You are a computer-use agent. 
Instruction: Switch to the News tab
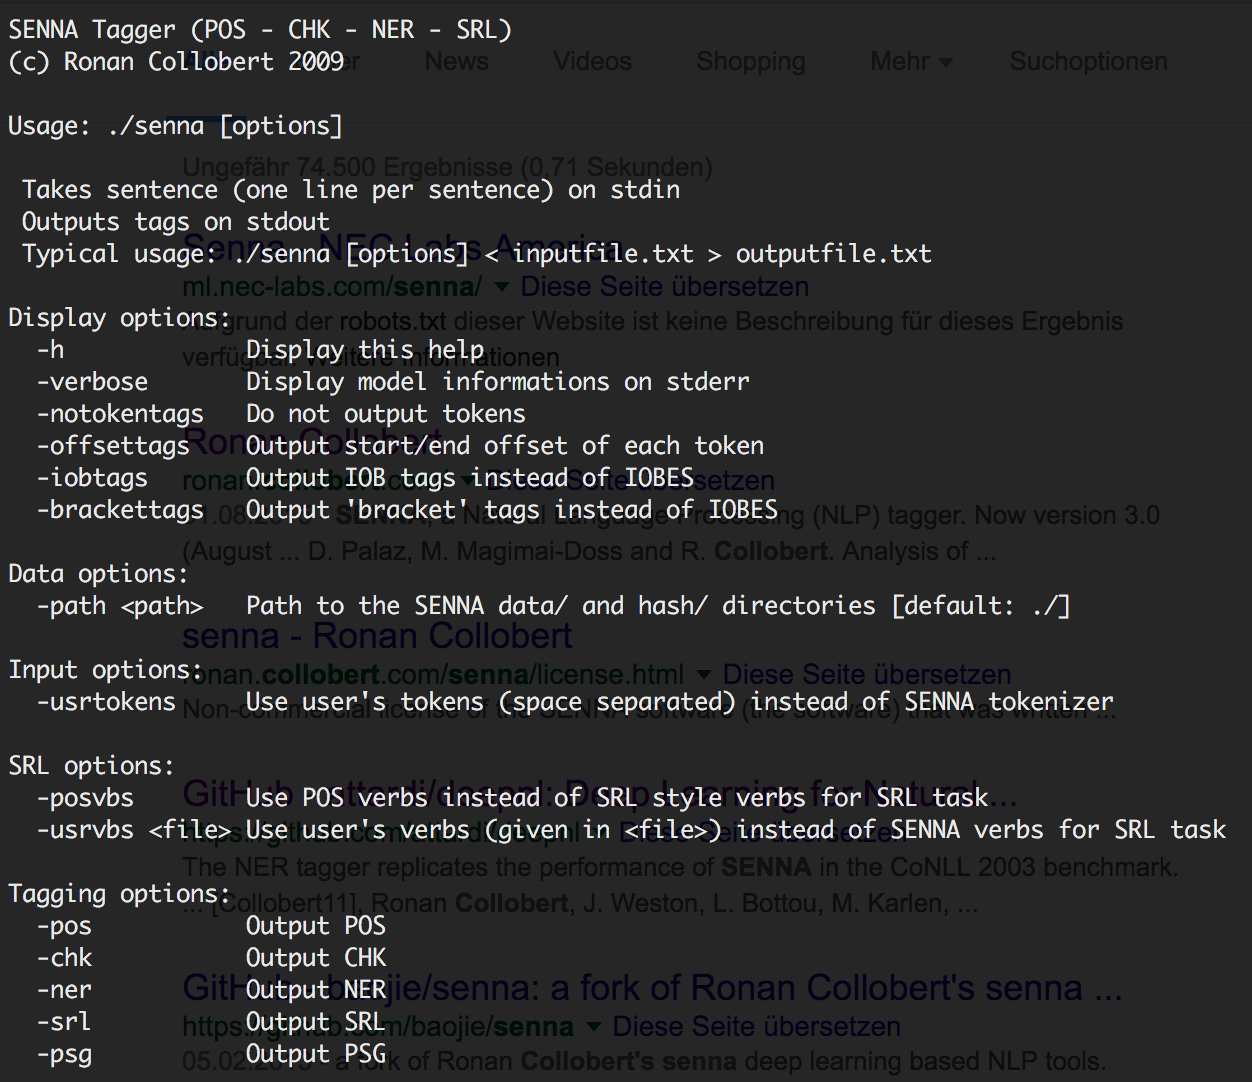tap(456, 61)
